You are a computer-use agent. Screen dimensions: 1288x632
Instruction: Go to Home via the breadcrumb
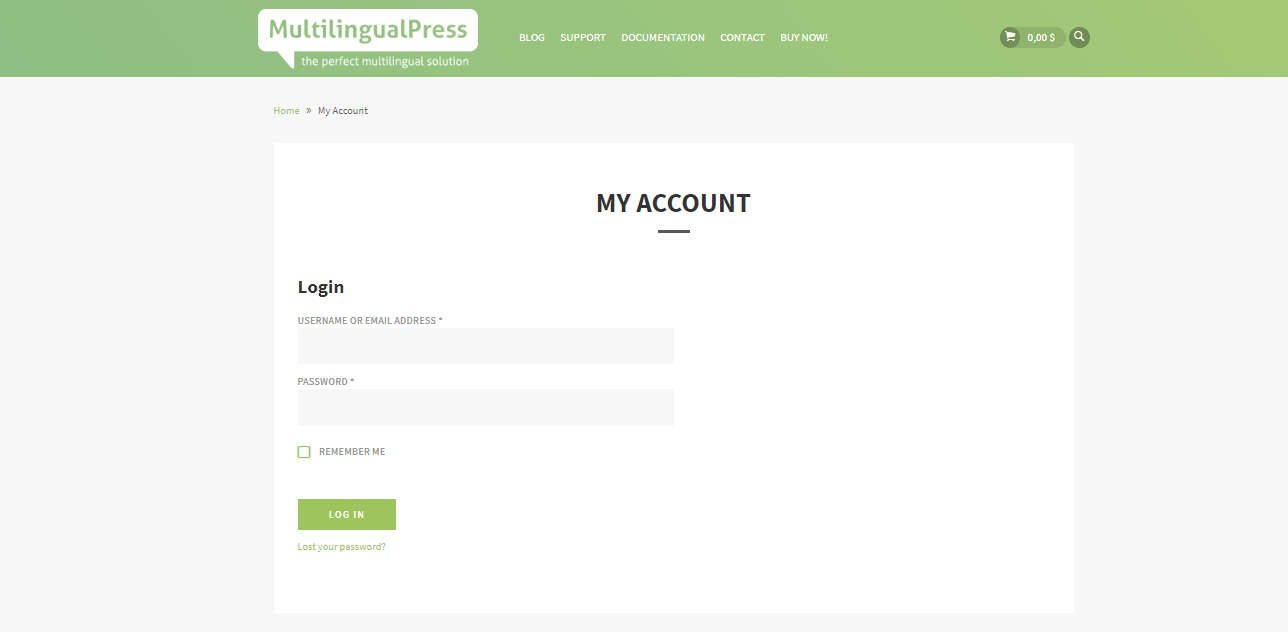286,111
